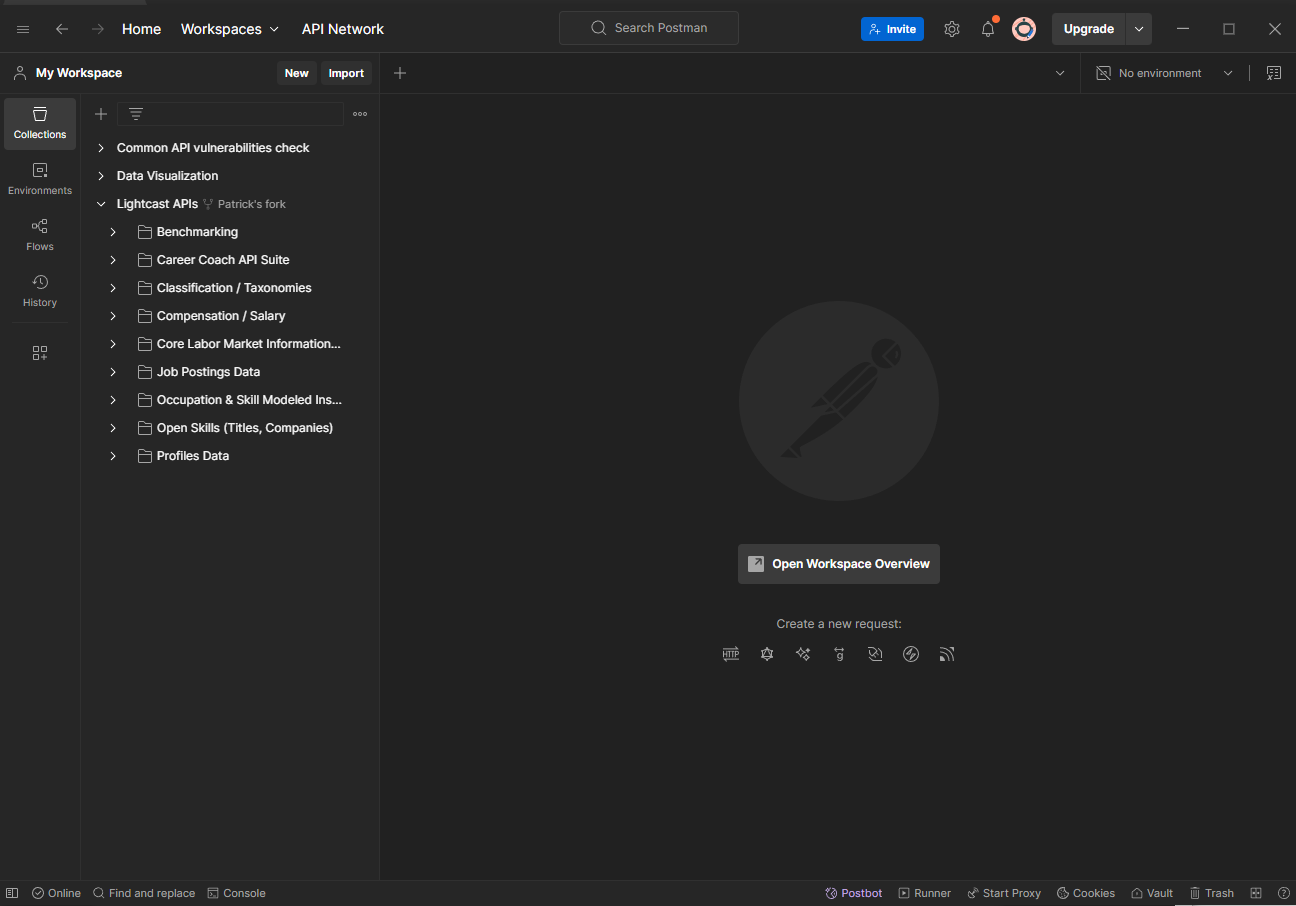The image size is (1296, 906).
Task: Click Open Workspace Overview button
Action: click(839, 564)
